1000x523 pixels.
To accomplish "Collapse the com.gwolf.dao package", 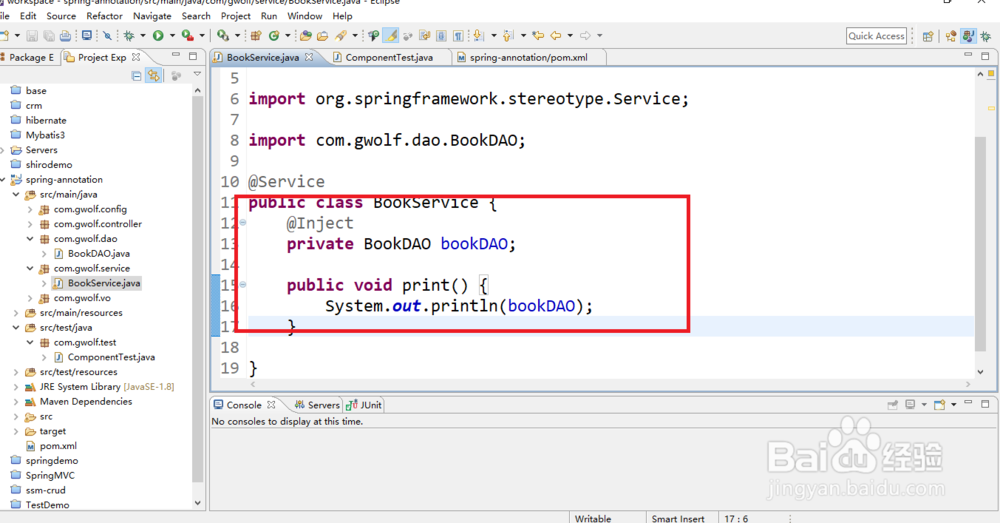I will point(30,239).
